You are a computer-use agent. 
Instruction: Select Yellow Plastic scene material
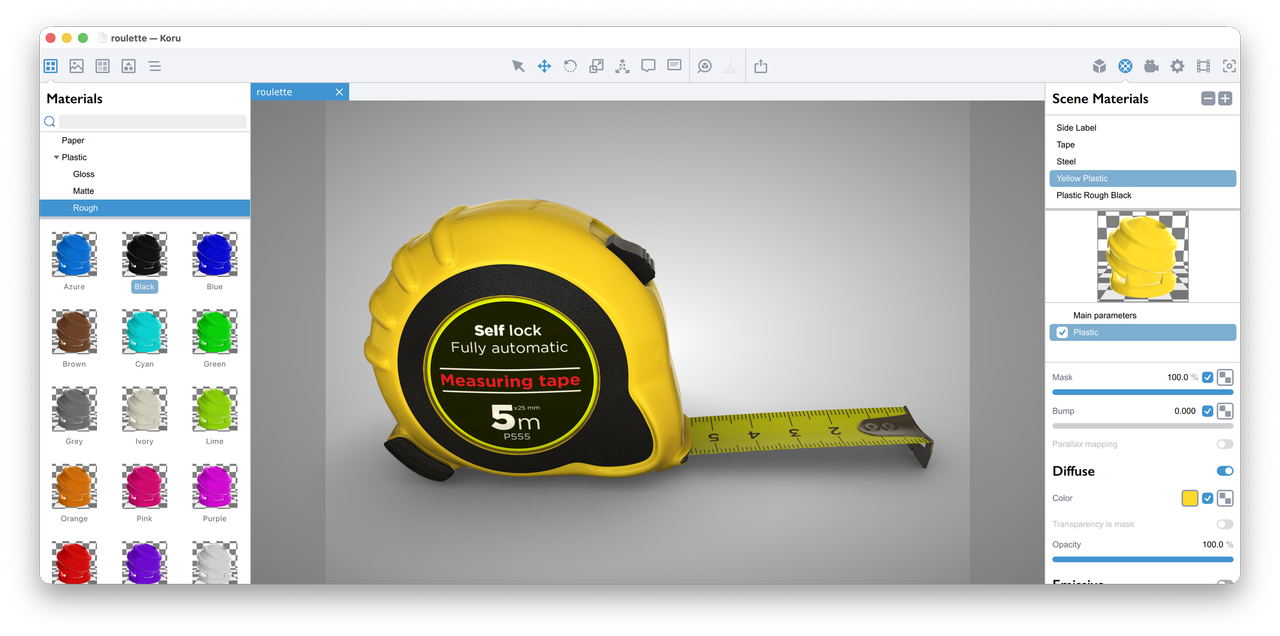1143,178
